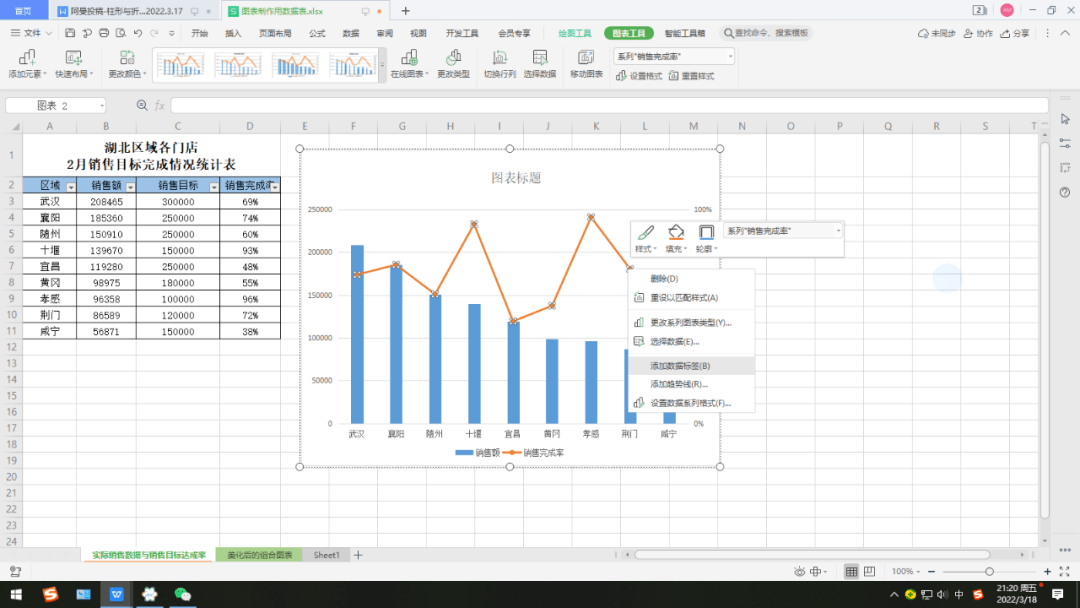The image size is (1080, 608).
Task: Click the 添加元素 (Add Element) icon
Action: [x=27, y=58]
